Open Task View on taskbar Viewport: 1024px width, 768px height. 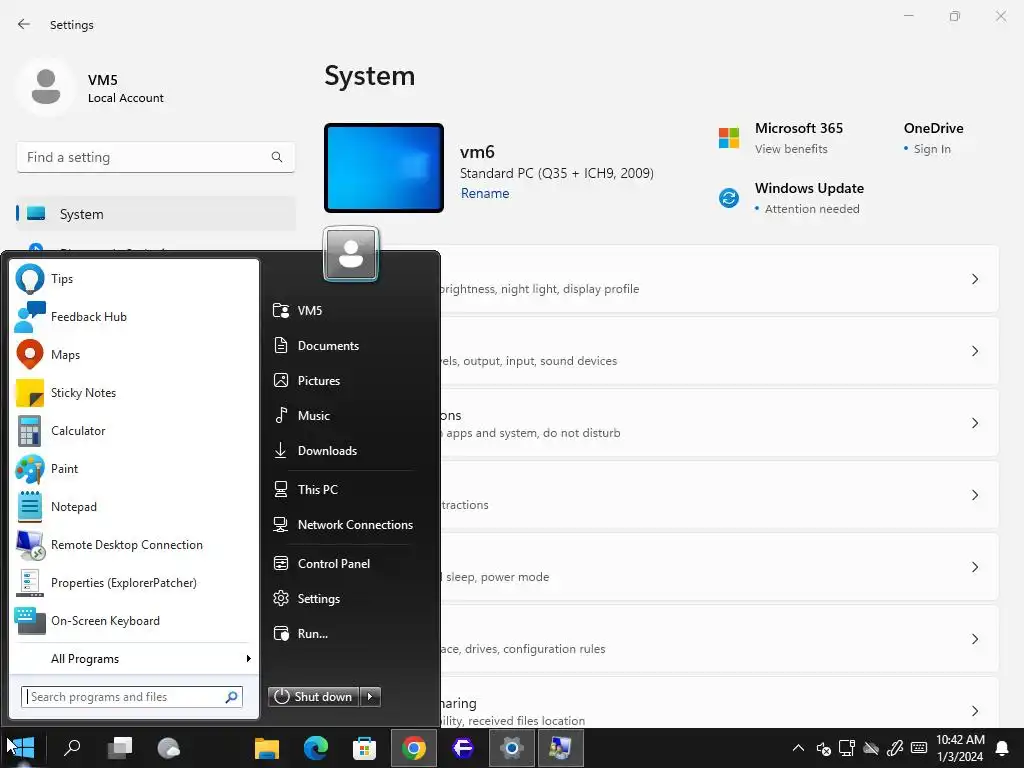tap(120, 748)
